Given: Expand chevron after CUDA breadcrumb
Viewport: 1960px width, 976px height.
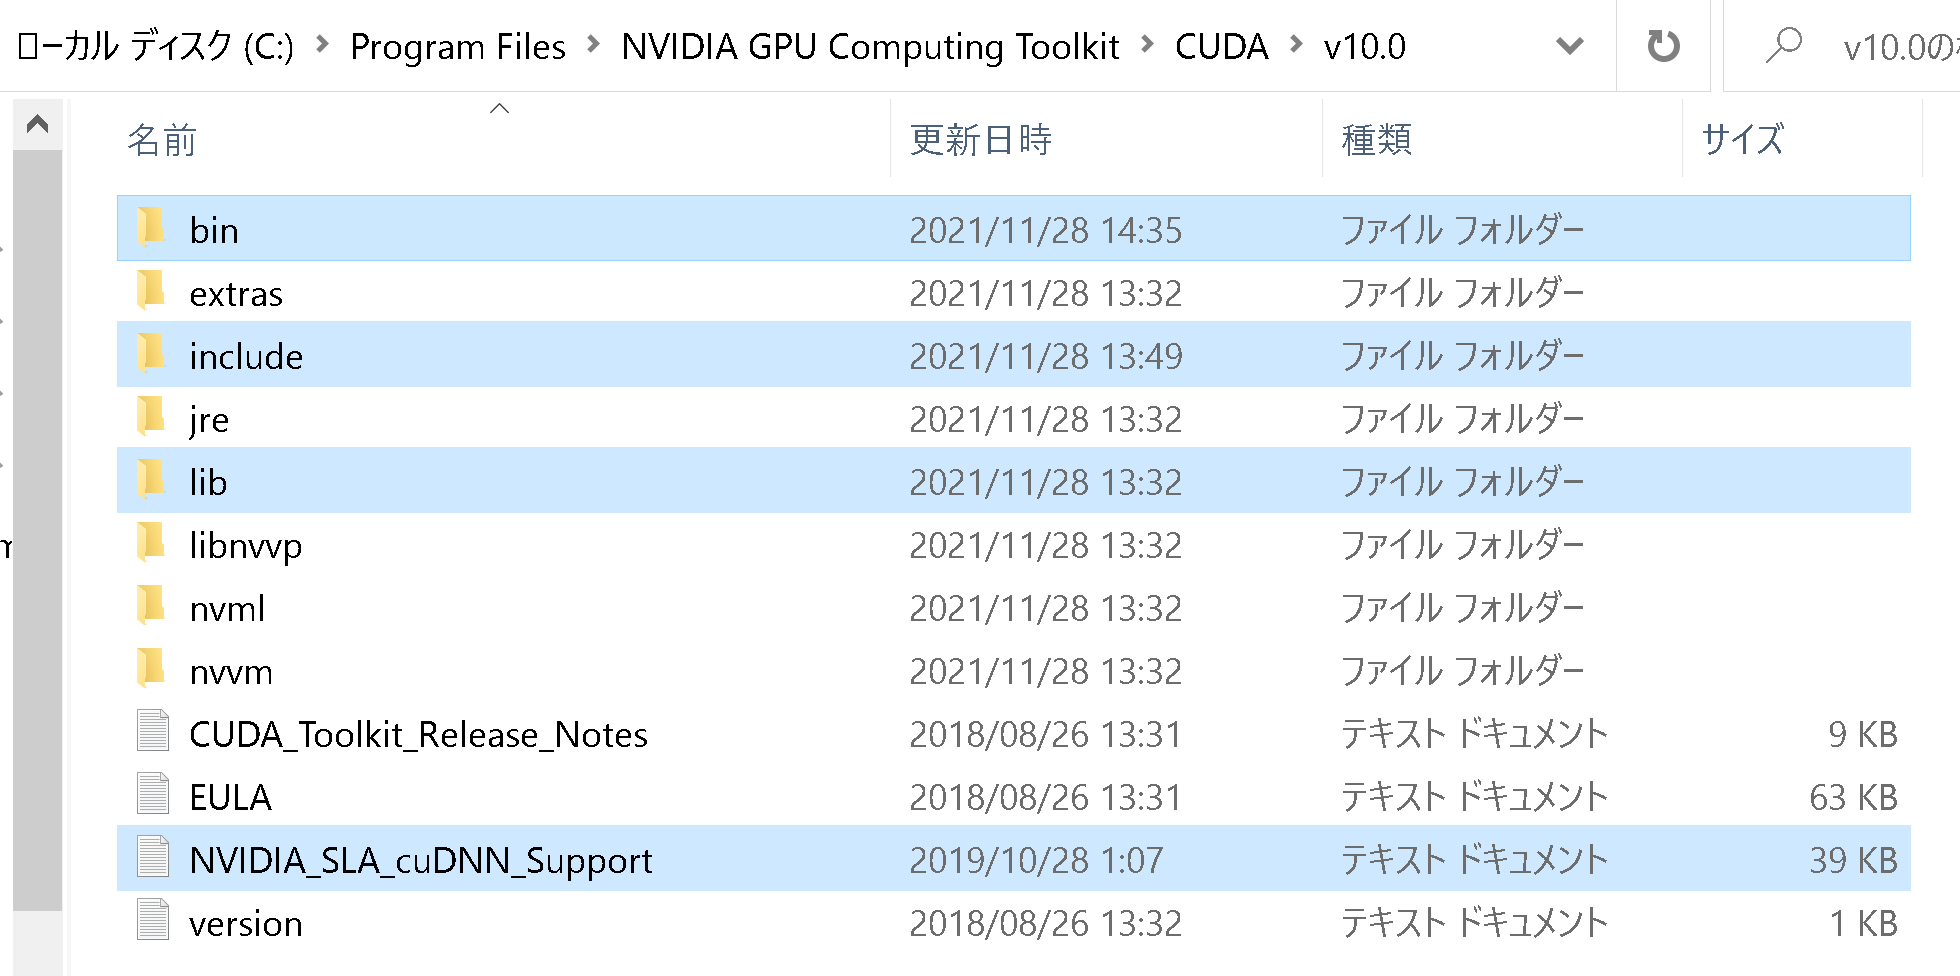Looking at the screenshot, I should [1296, 45].
